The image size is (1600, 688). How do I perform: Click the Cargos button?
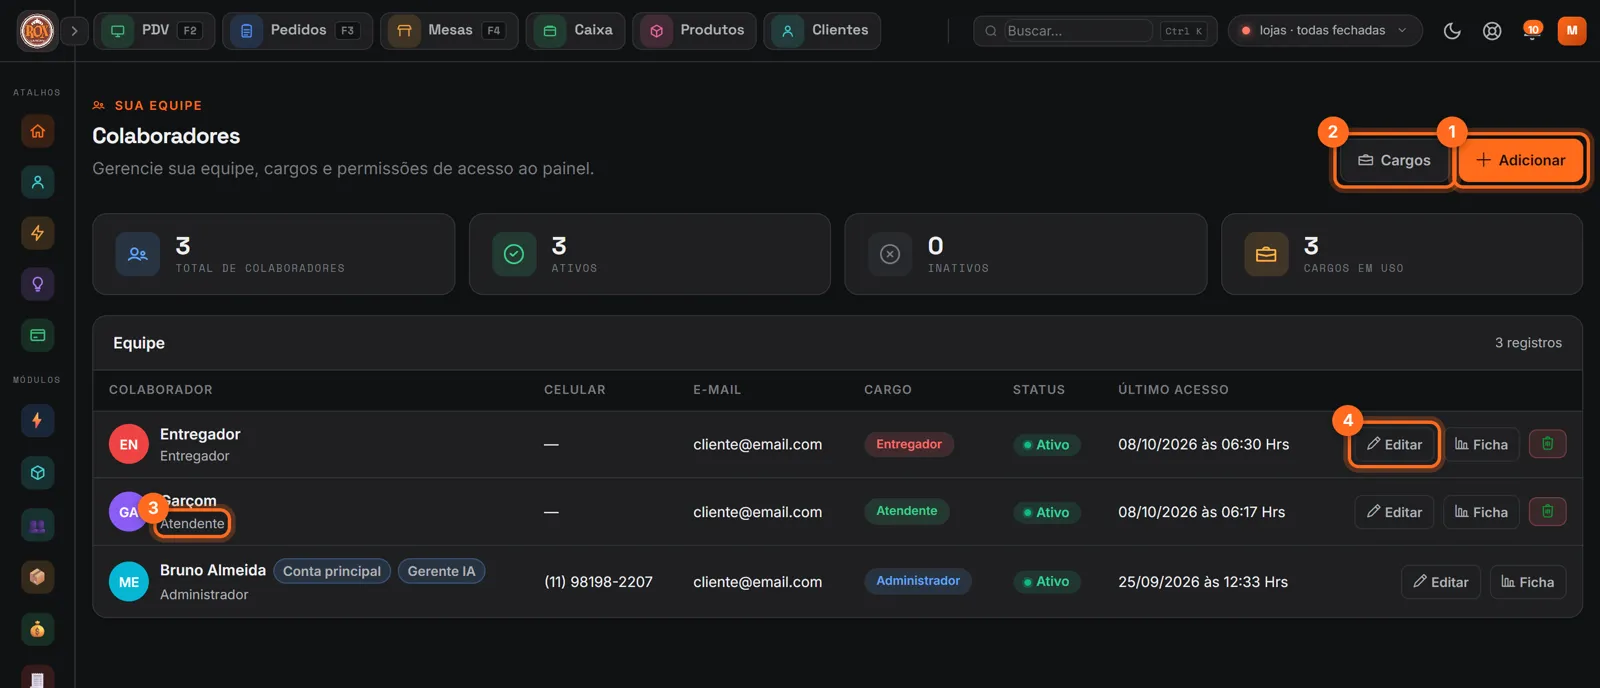pos(1394,160)
